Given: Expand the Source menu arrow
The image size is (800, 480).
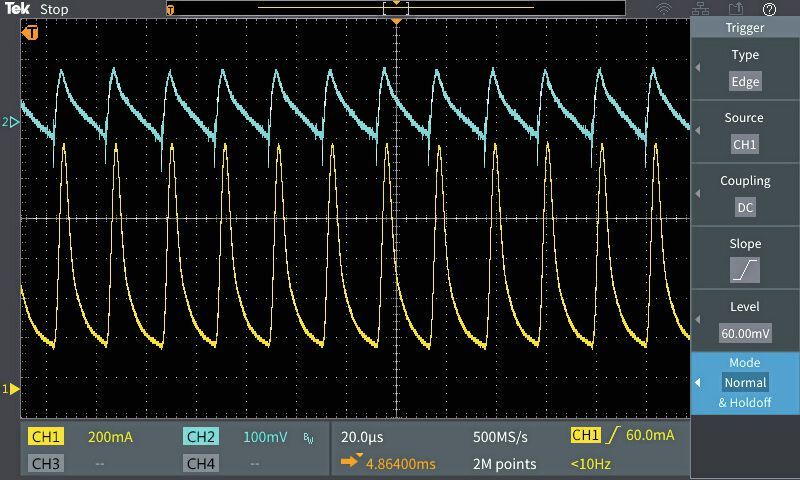Looking at the screenshot, I should [x=697, y=131].
